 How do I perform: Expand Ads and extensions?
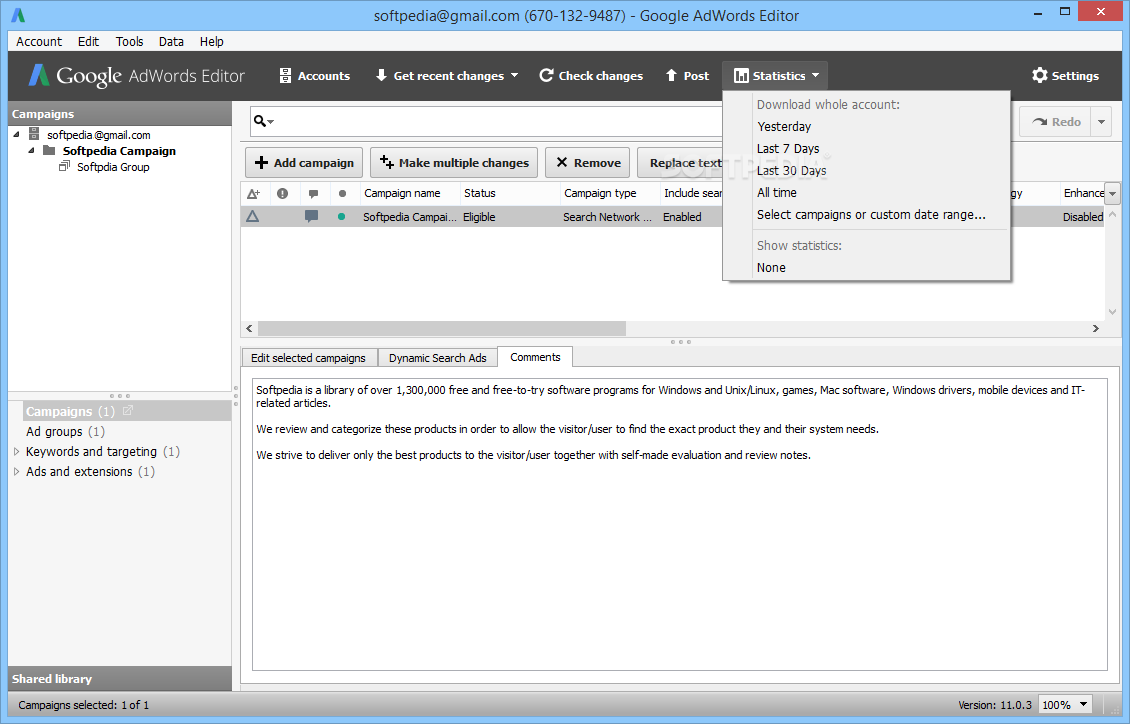[17, 472]
